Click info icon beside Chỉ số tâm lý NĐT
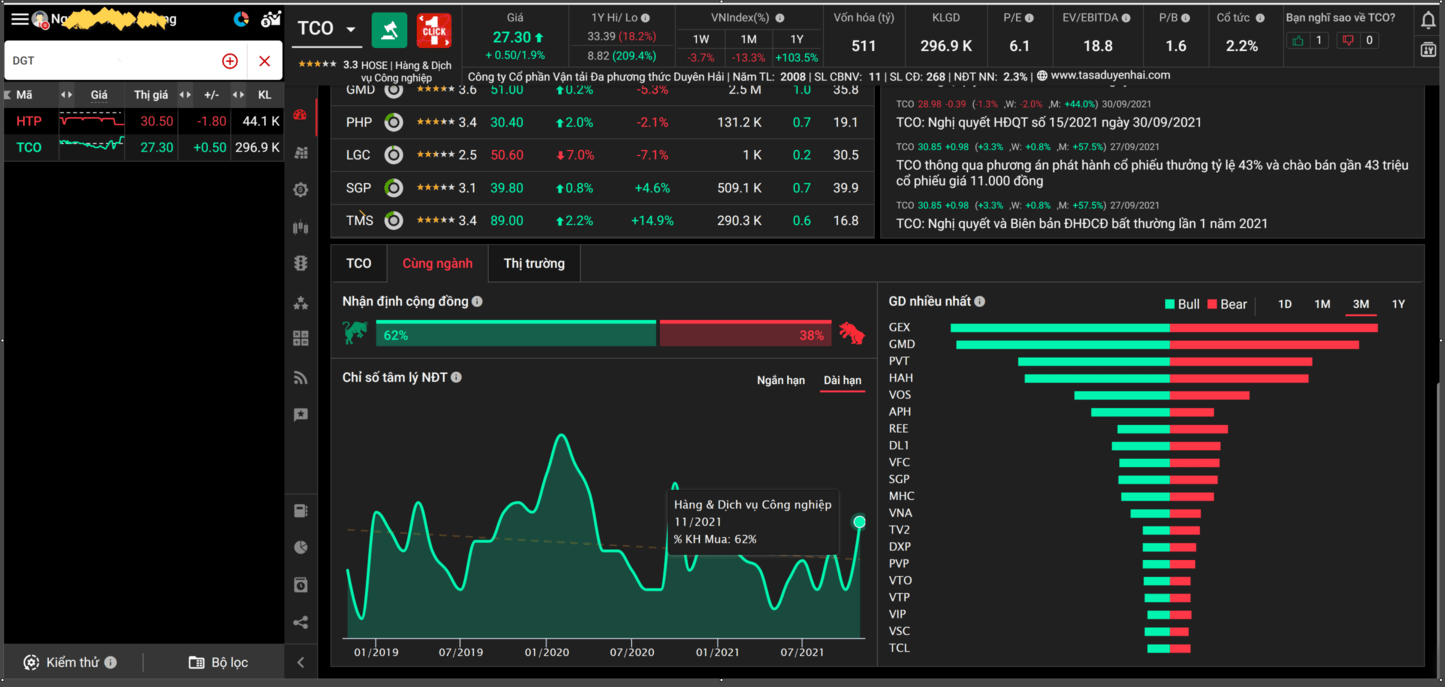Viewport: 1445px width, 687px height. point(456,377)
